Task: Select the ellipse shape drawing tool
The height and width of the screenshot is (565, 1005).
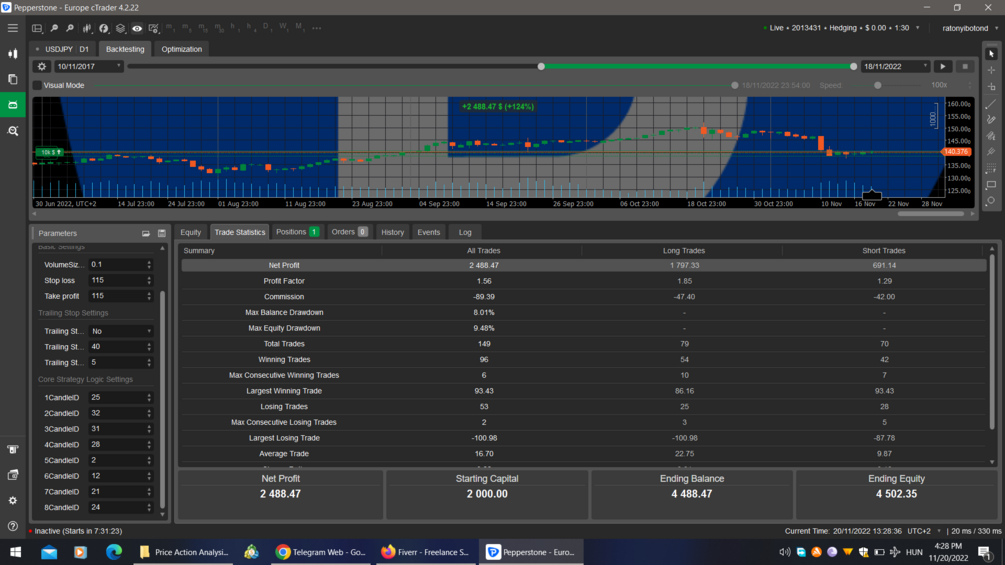Action: pyautogui.click(x=991, y=201)
